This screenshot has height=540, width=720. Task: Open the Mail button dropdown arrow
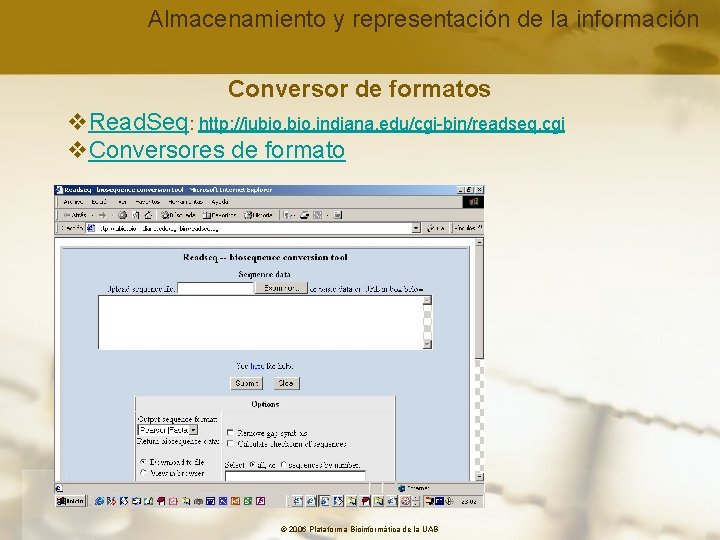click(x=294, y=215)
